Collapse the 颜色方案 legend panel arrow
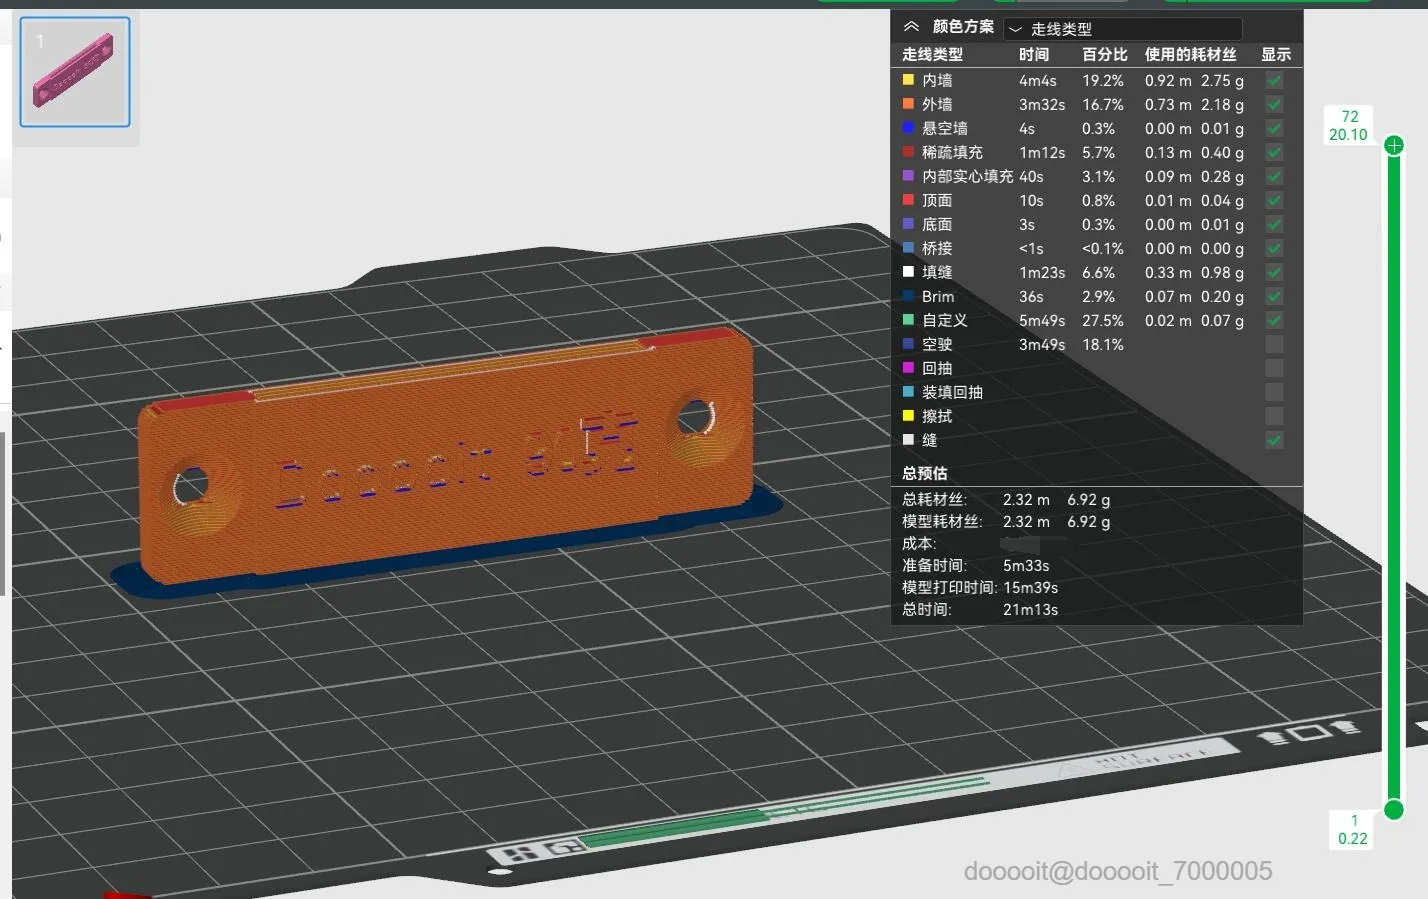Image resolution: width=1428 pixels, height=899 pixels. pyautogui.click(x=911, y=27)
